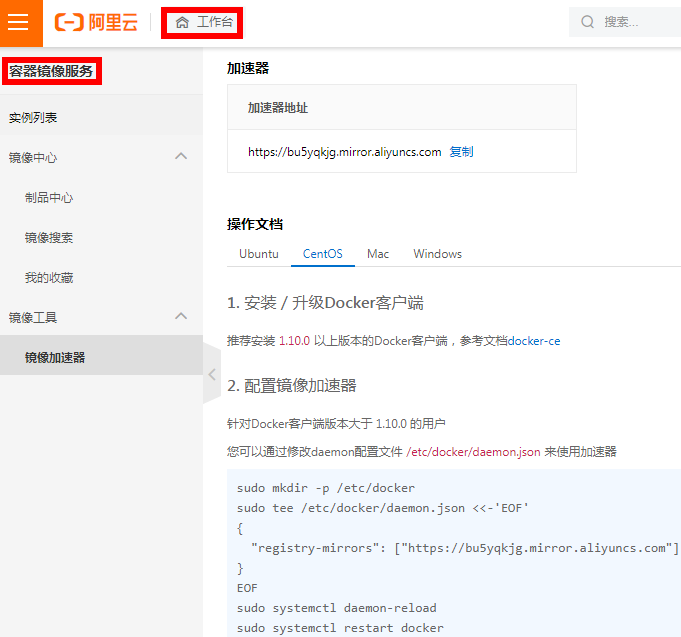Click the sudo systemctl restart docker line
The image size is (681, 637).
pyautogui.click(x=340, y=628)
